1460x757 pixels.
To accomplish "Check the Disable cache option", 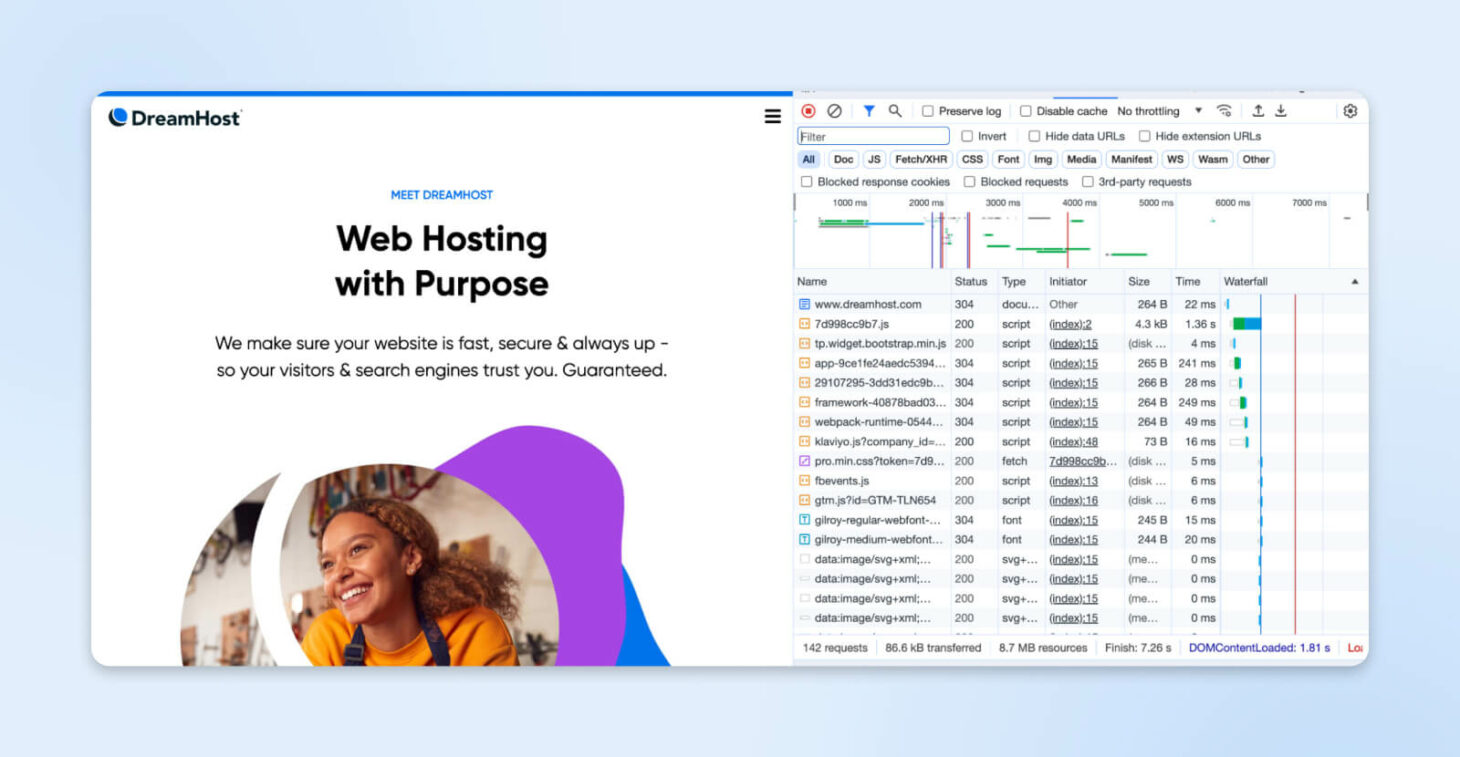I will [x=1025, y=111].
